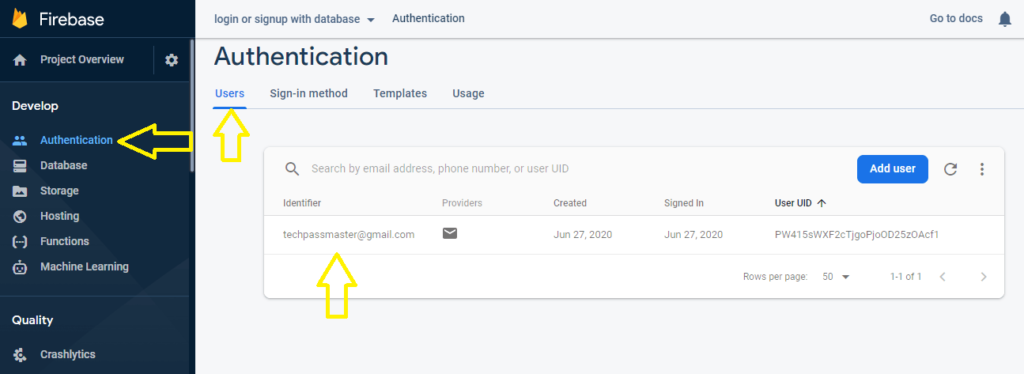1024x374 pixels.
Task: Open the Usage tab
Action: click(x=468, y=93)
